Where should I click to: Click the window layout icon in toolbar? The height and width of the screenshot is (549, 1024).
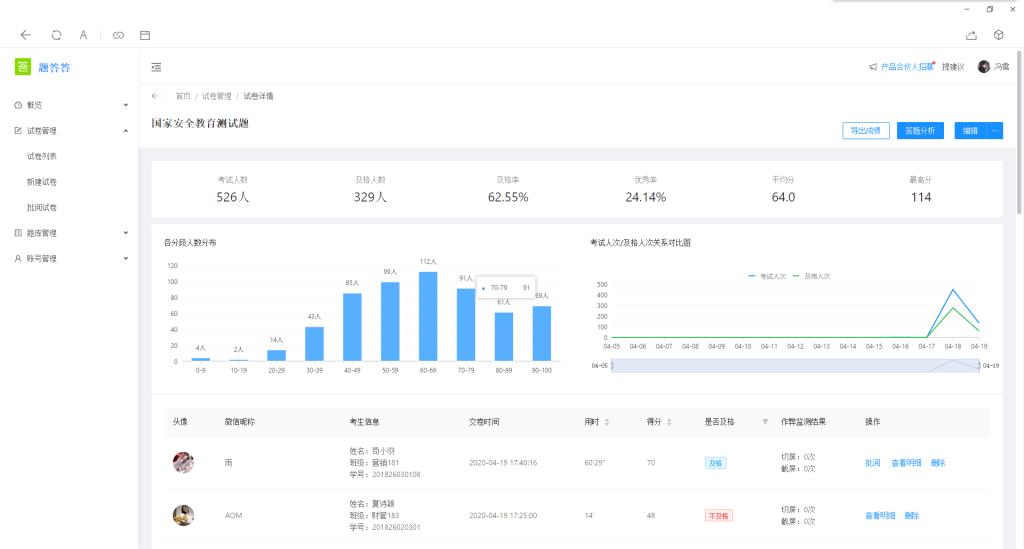pos(145,35)
